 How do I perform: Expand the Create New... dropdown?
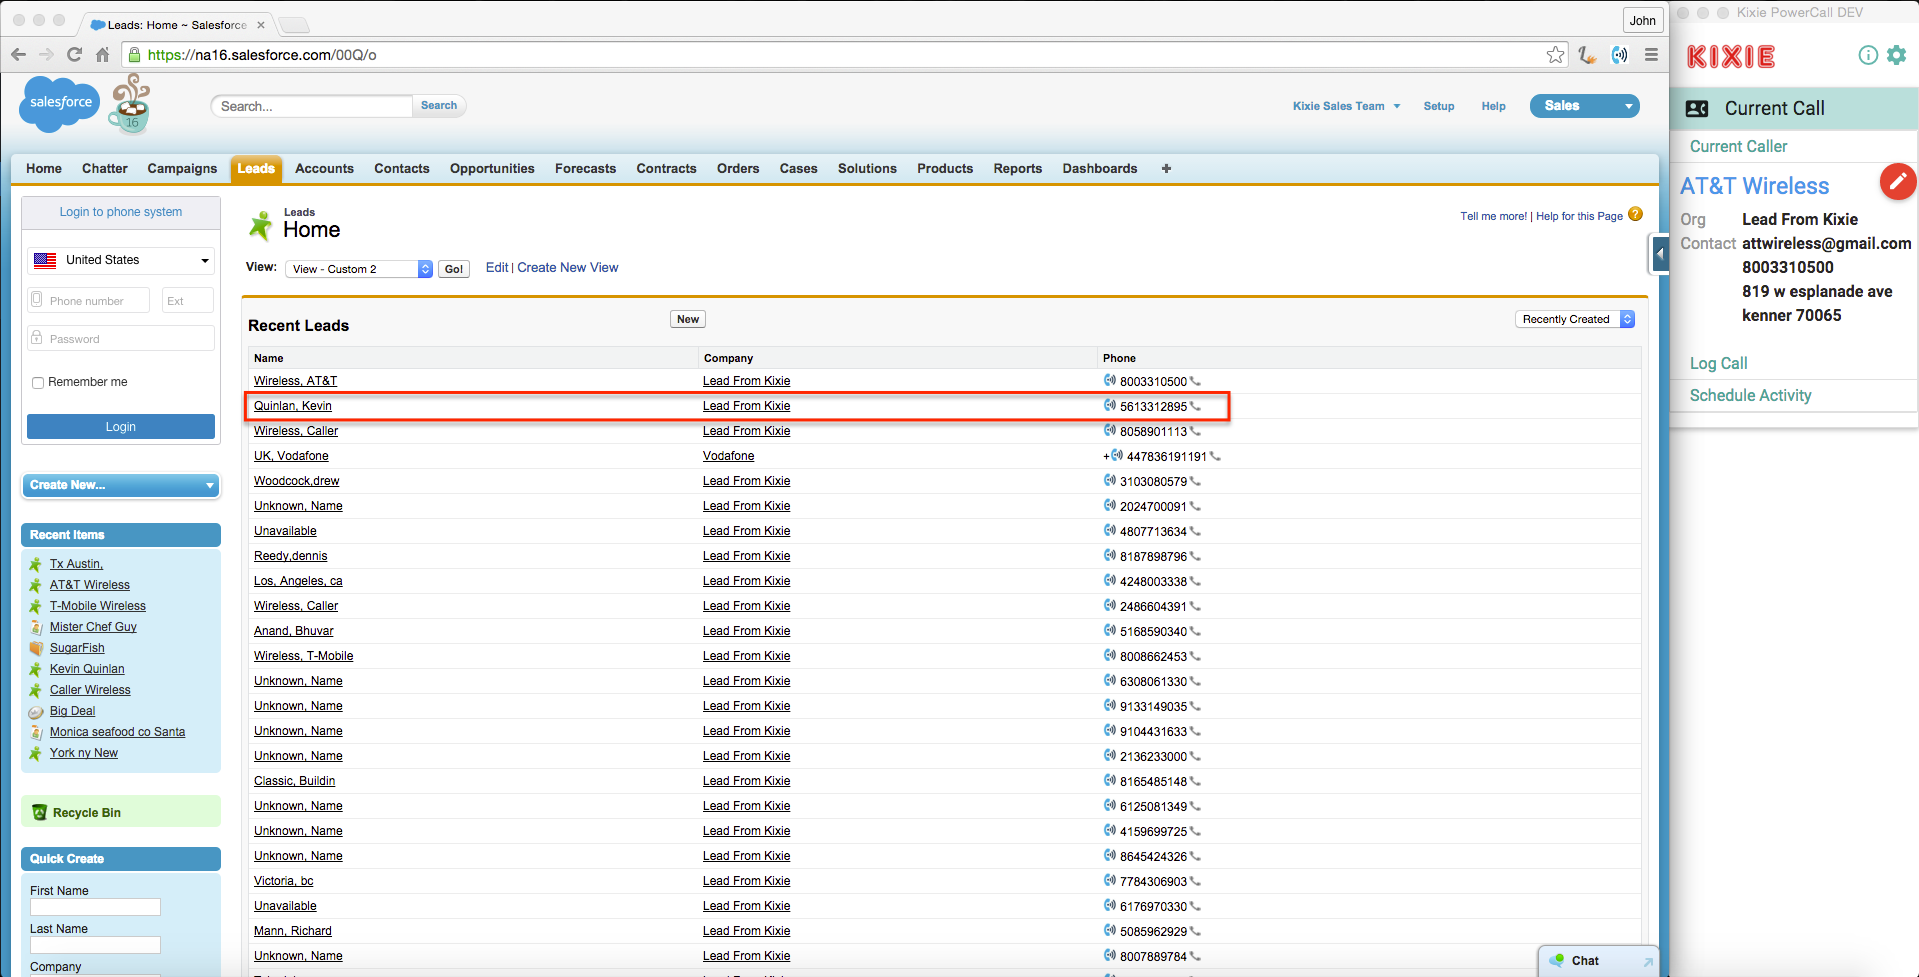click(x=121, y=485)
